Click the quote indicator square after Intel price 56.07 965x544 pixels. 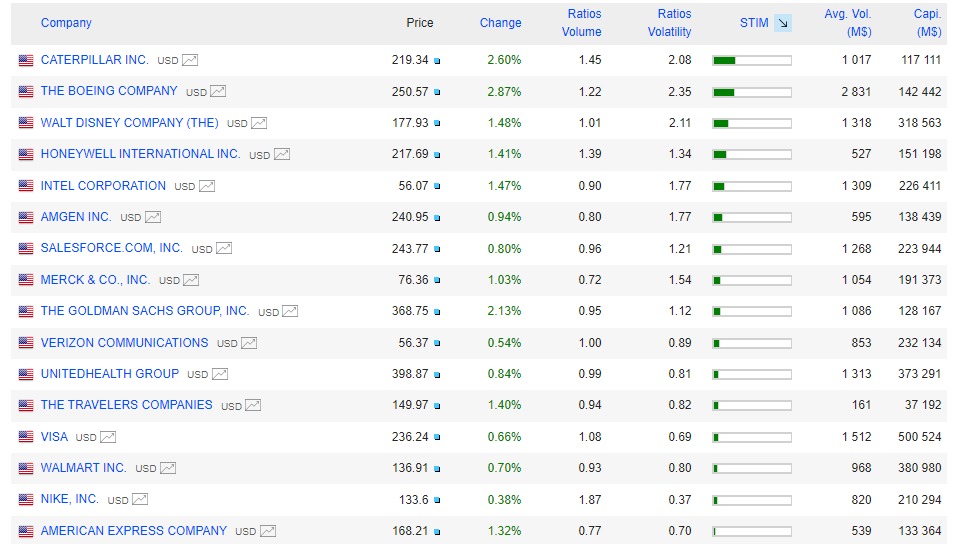click(x=437, y=186)
